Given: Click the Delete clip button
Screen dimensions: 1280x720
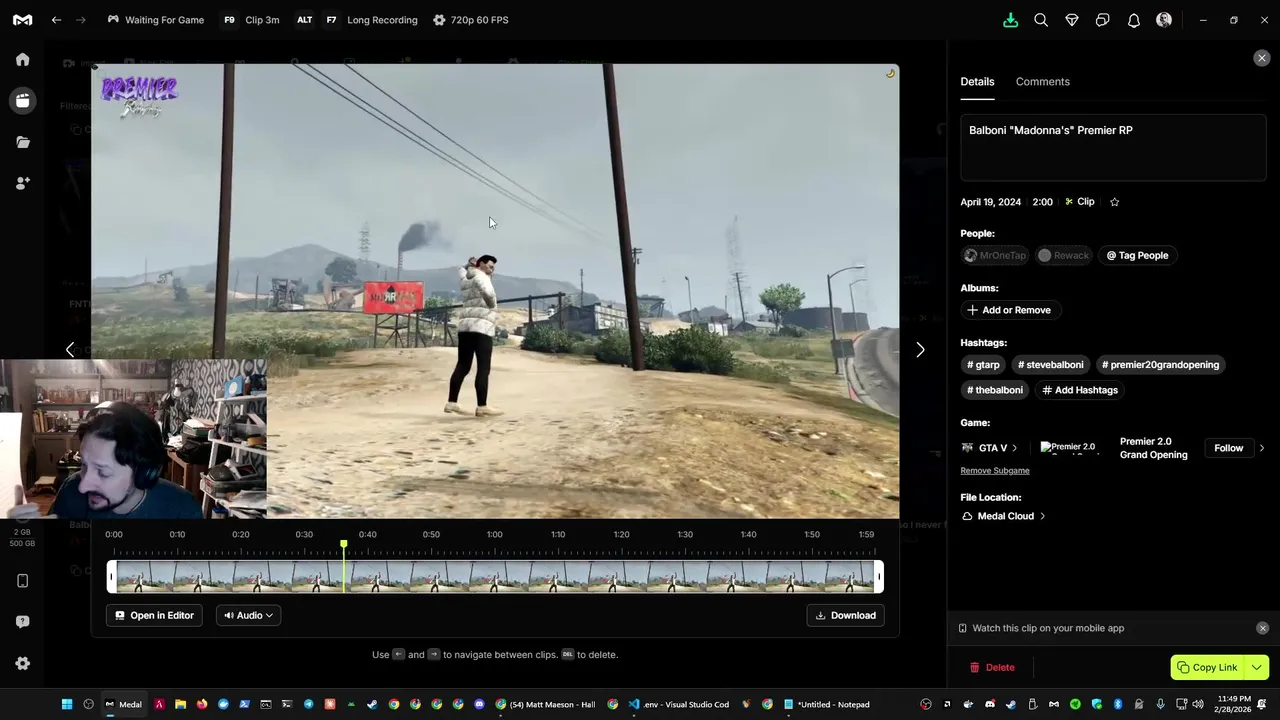Looking at the screenshot, I should 992,667.
